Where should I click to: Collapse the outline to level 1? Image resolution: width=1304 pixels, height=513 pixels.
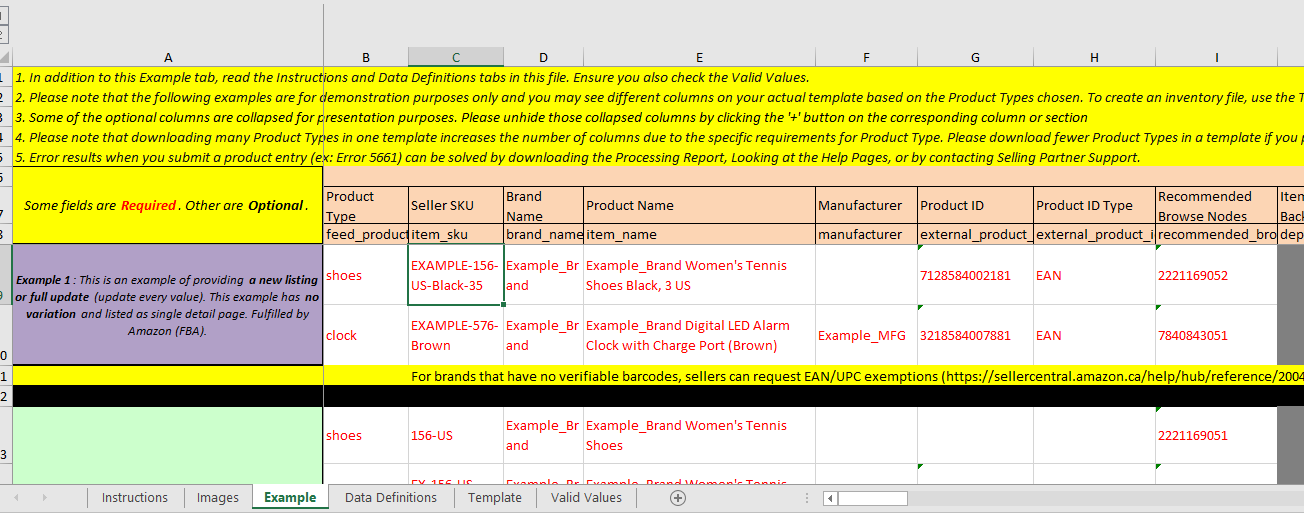(4, 17)
